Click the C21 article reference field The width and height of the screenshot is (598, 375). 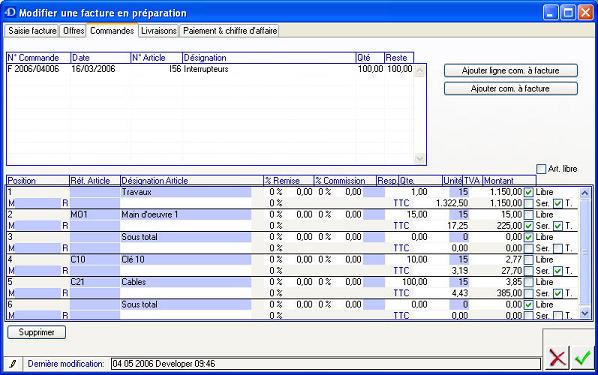tap(95, 282)
